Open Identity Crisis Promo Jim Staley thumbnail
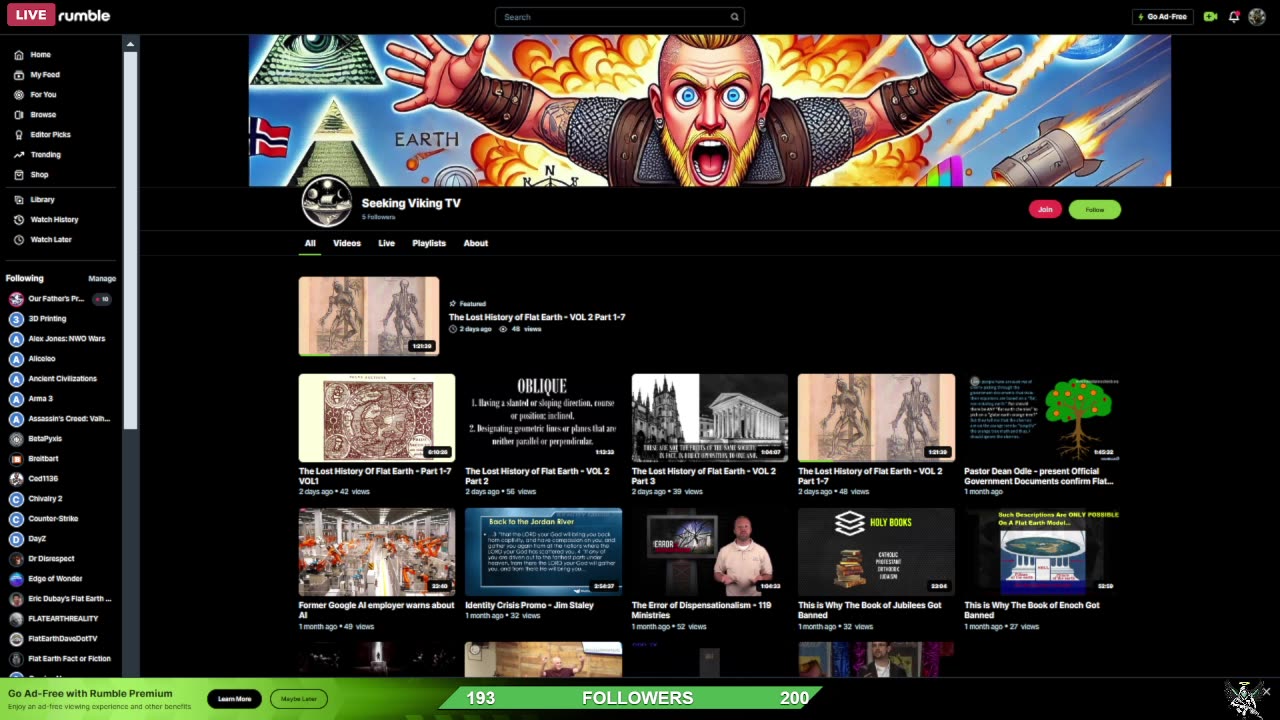This screenshot has width=1280, height=720. 543,552
